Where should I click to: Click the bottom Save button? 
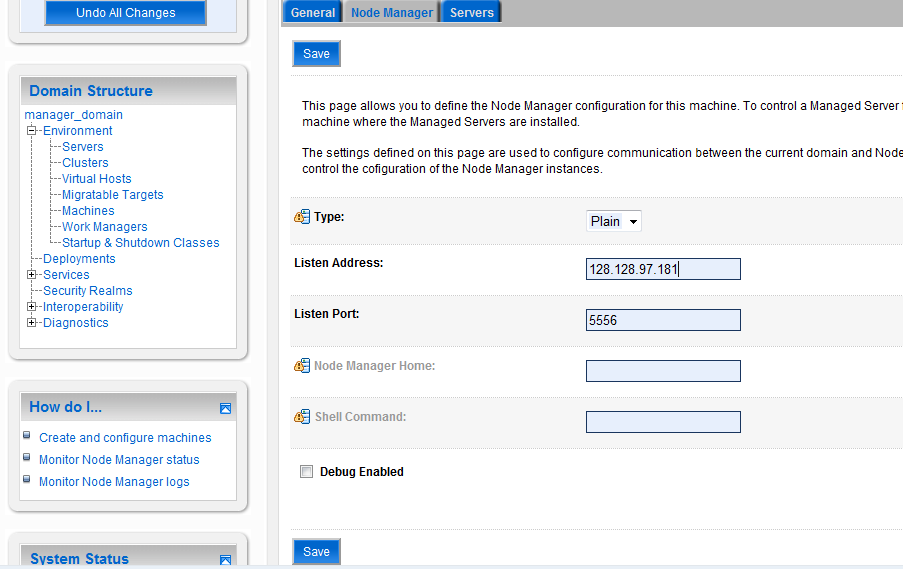pyautogui.click(x=316, y=552)
